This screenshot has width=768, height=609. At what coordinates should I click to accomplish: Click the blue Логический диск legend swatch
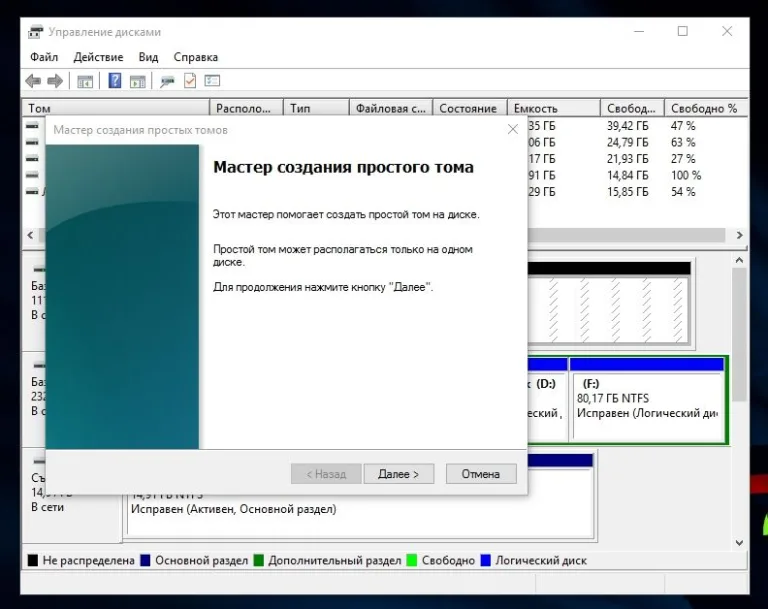coord(485,560)
